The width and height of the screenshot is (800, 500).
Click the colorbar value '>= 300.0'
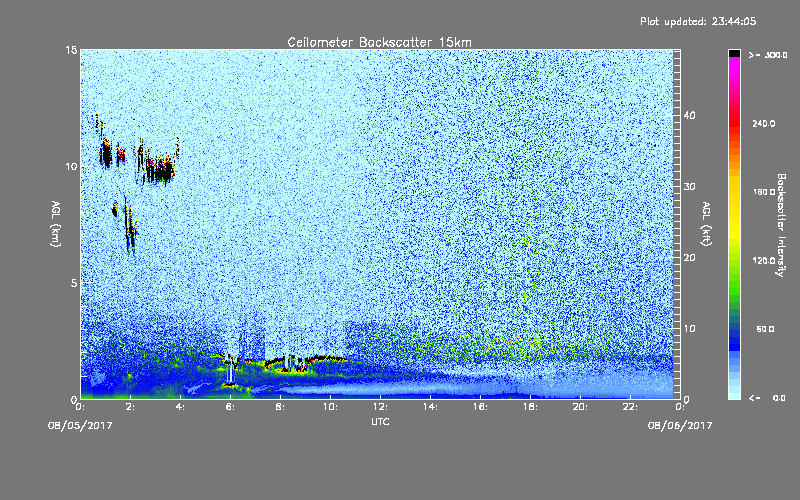(768, 55)
